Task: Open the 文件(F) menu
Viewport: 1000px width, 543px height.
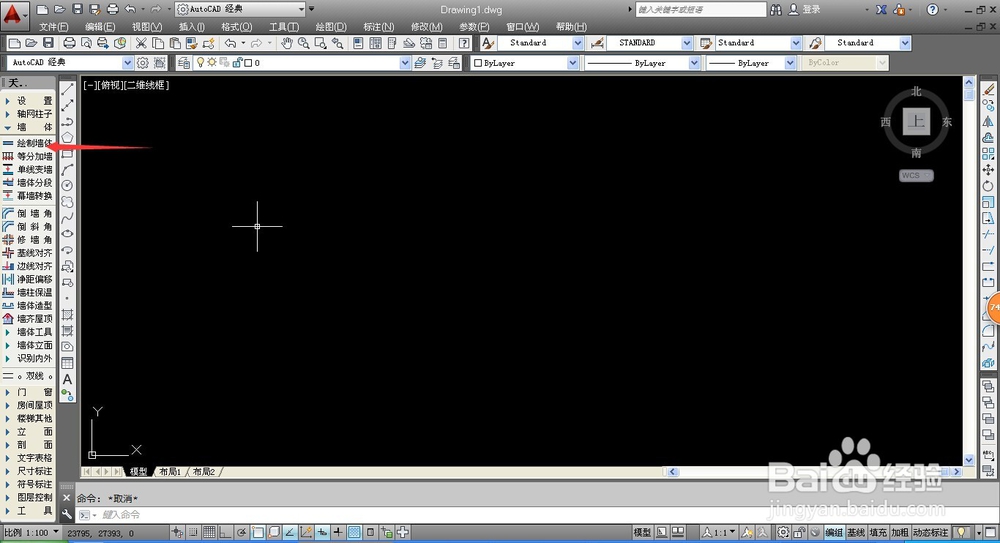Action: pyautogui.click(x=54, y=27)
